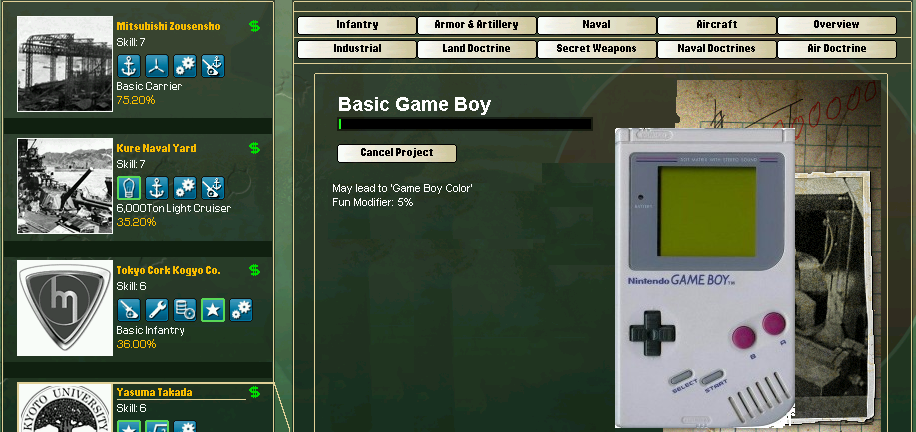The width and height of the screenshot is (916, 432).
Task: Click 'Skill: 7' under Mitsubishi Zousensho
Action: pos(131,43)
